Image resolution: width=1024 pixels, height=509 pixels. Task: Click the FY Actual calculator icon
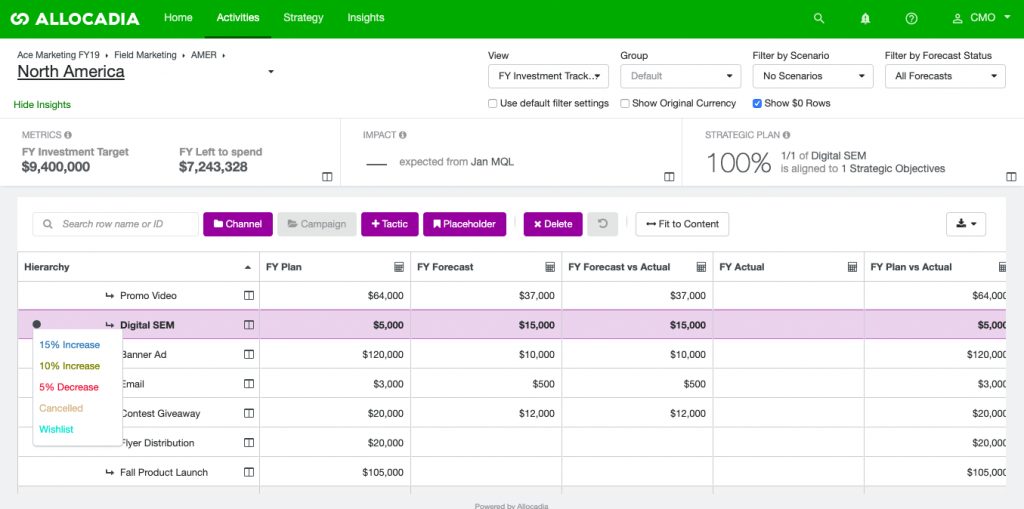[852, 267]
